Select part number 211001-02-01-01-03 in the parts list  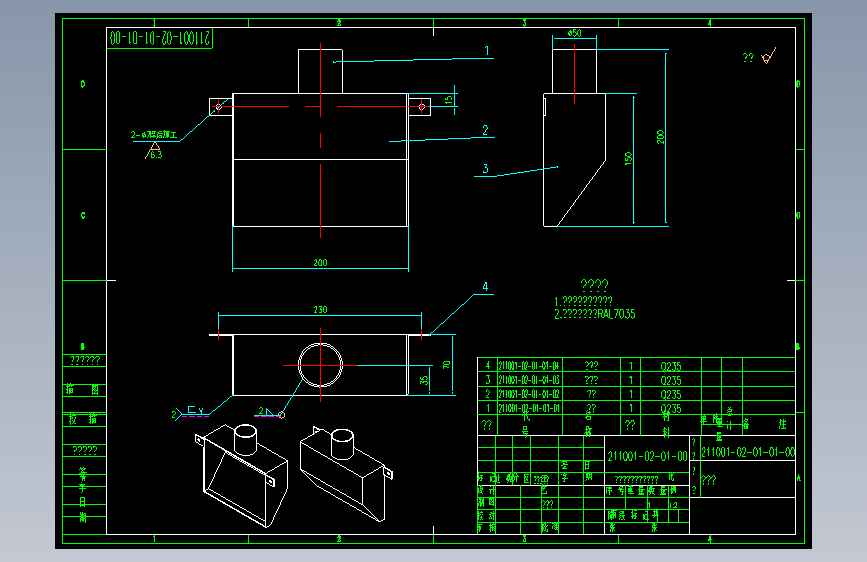529,380
